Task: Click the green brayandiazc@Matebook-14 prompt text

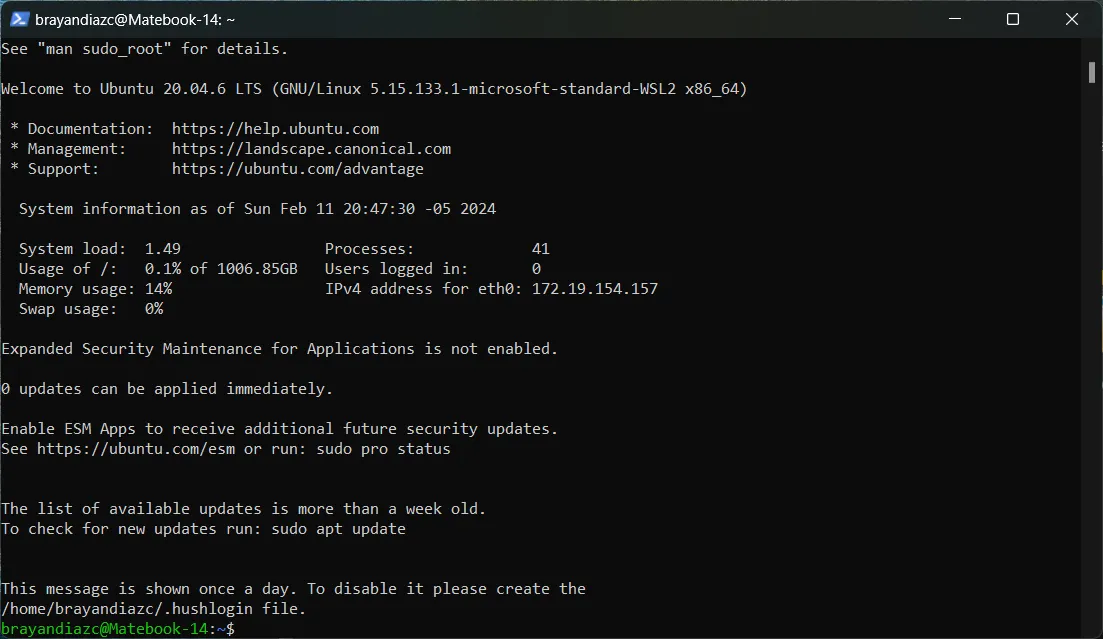Action: click(105, 629)
